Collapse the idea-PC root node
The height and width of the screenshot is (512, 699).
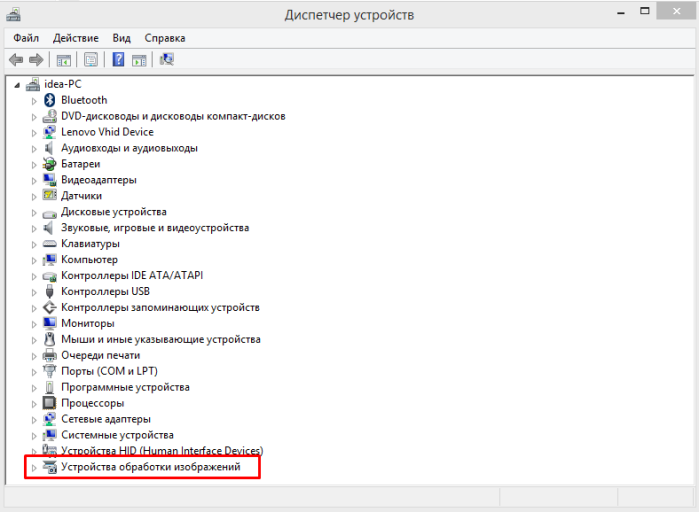point(17,85)
